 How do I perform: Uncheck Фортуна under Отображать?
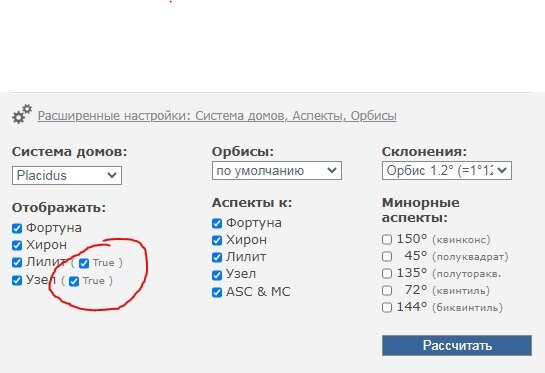(17, 228)
